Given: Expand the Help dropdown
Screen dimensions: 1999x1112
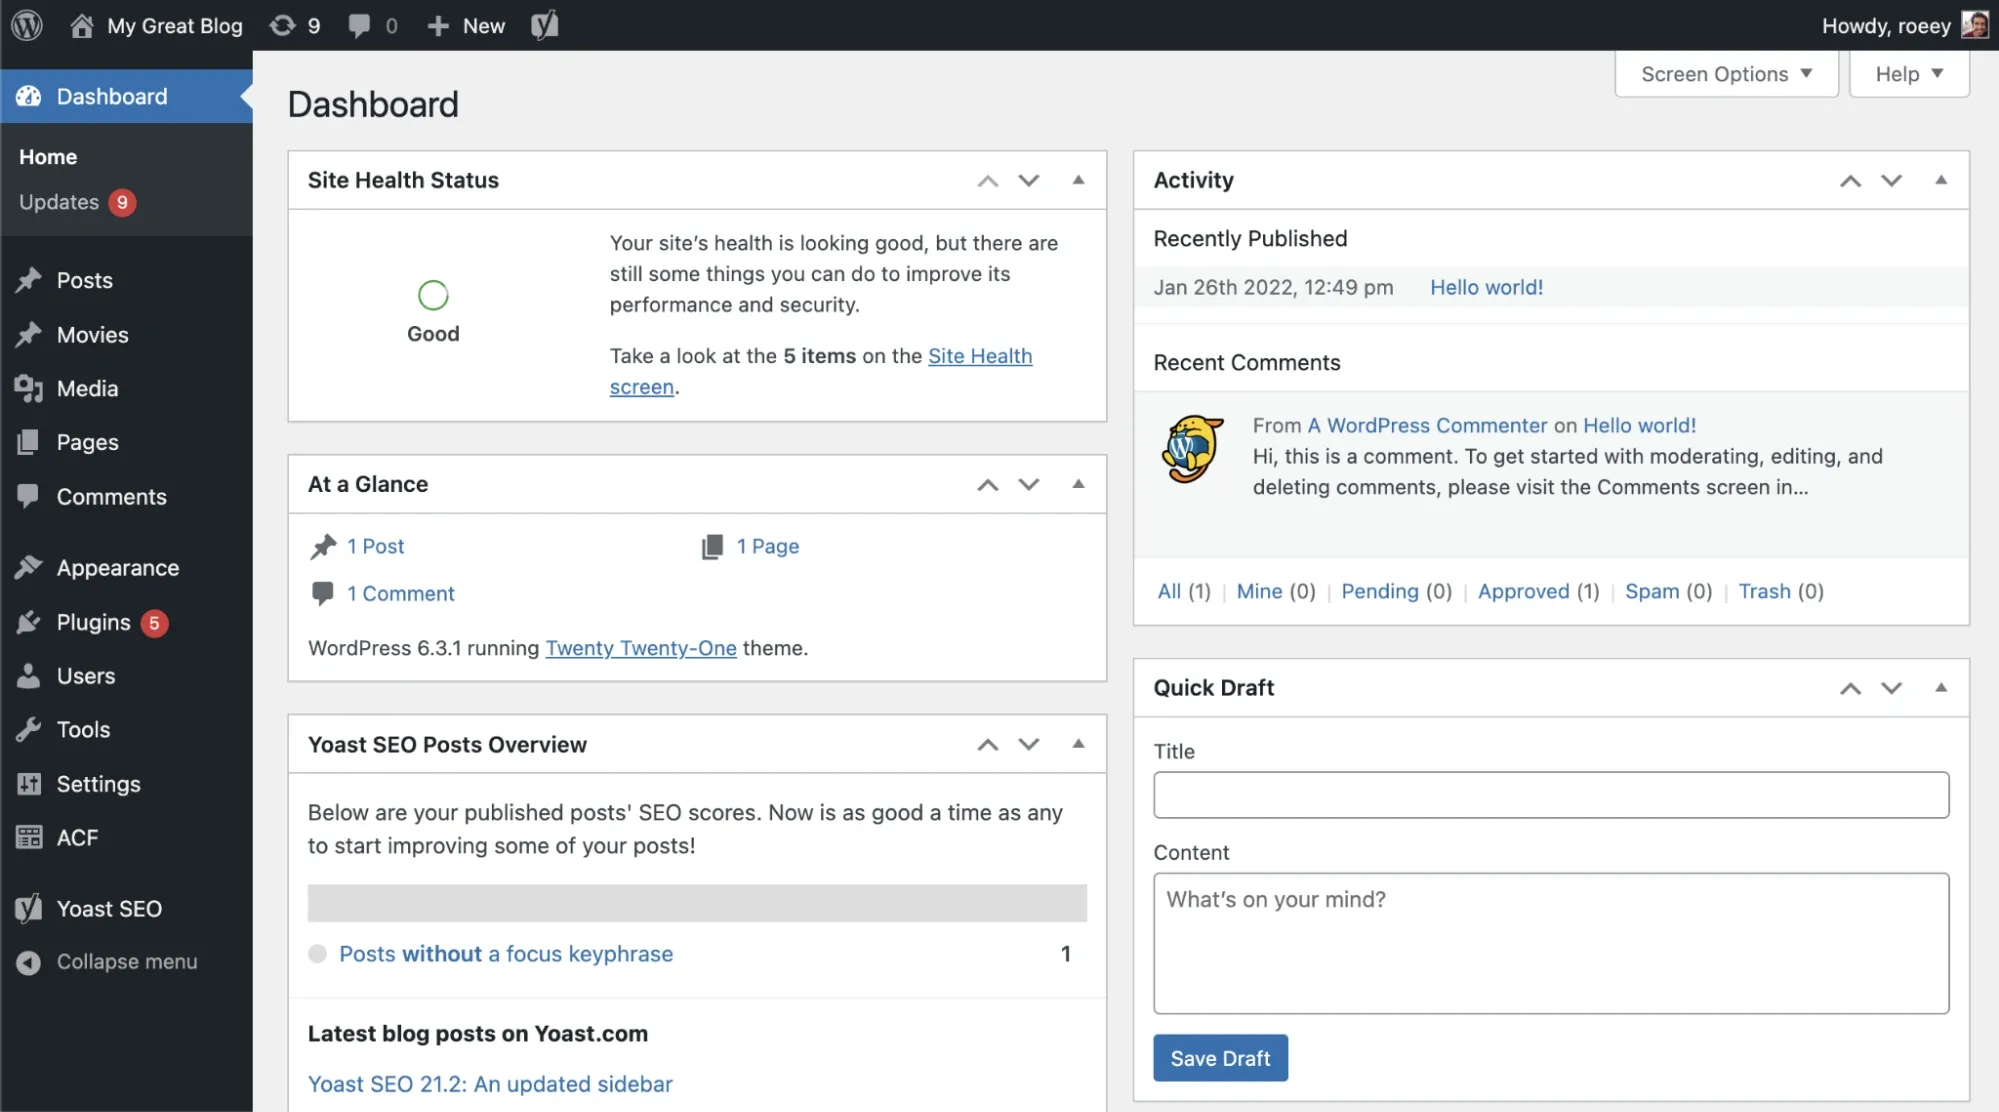Looking at the screenshot, I should point(1906,73).
